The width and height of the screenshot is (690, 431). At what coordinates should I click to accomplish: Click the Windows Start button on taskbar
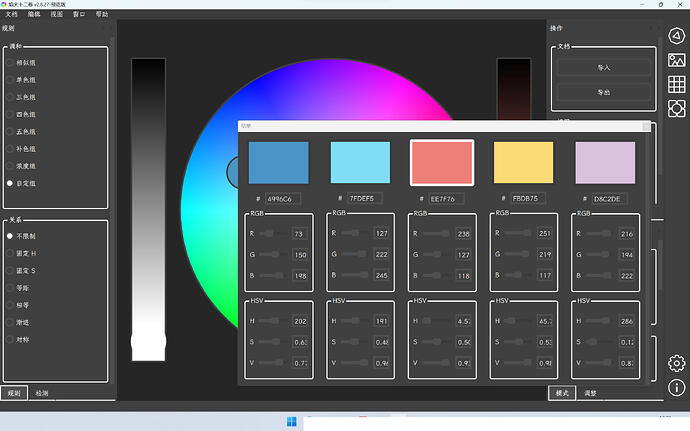coord(291,421)
